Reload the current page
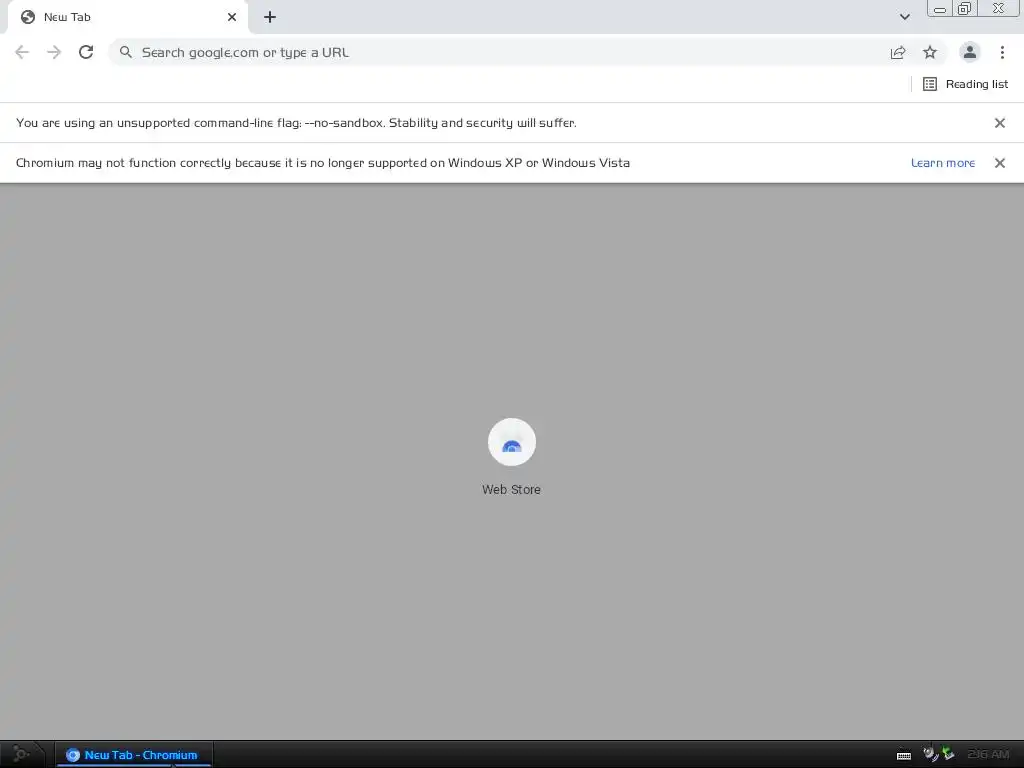 (x=86, y=52)
